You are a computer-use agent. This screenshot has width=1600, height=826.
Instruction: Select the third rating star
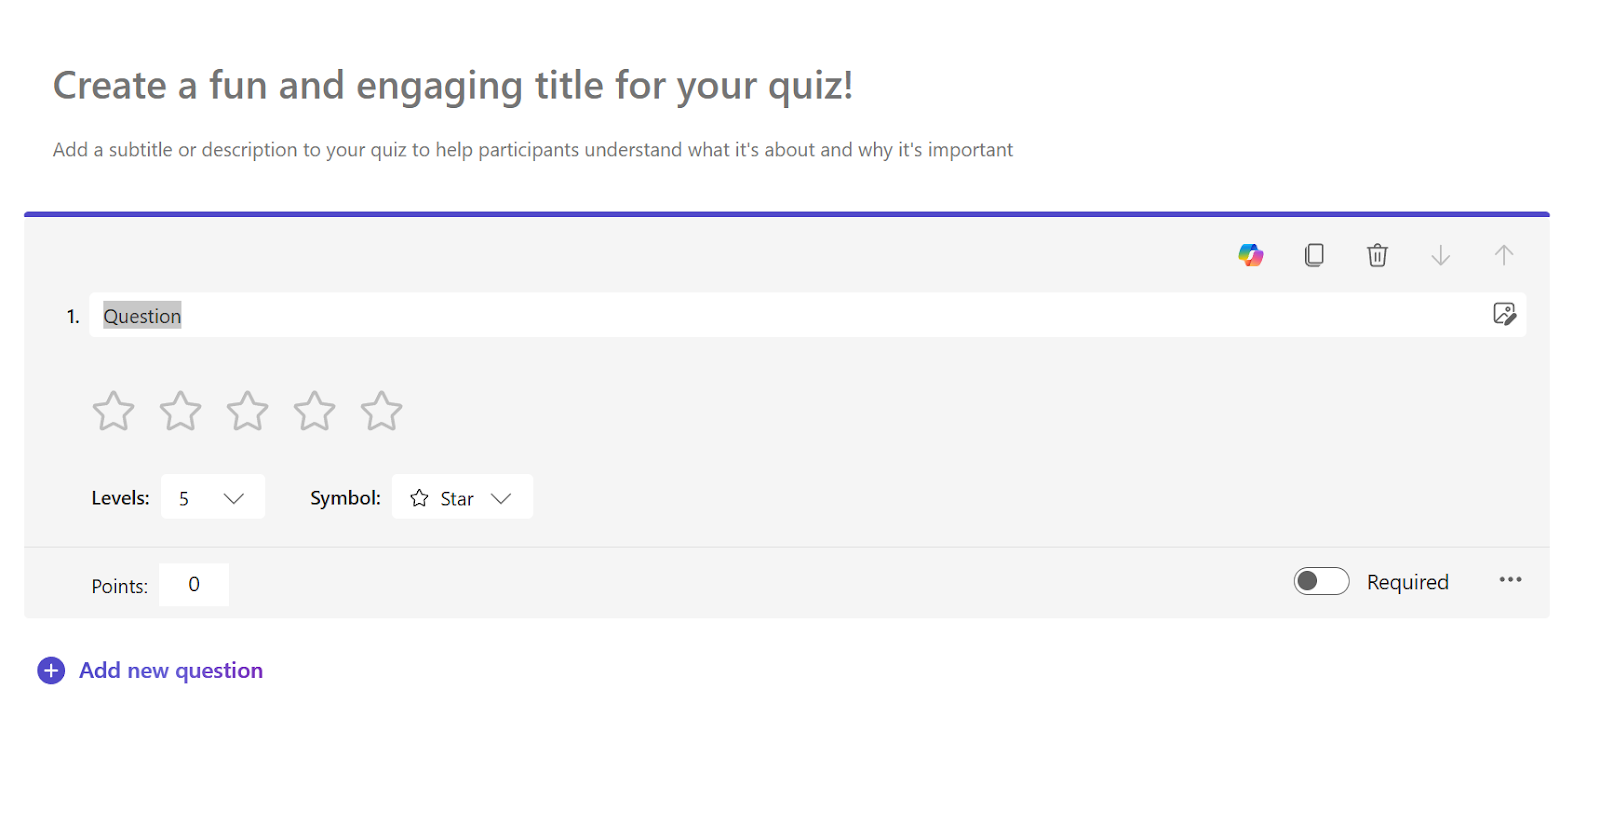click(247, 411)
